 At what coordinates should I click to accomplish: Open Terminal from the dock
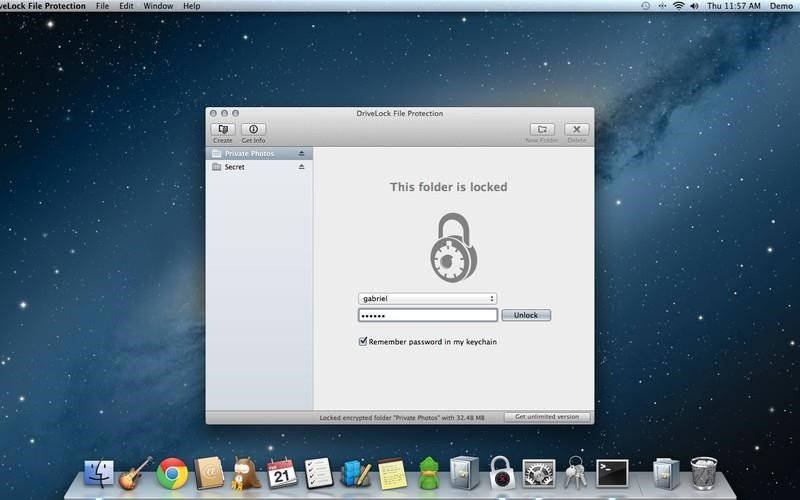click(612, 473)
